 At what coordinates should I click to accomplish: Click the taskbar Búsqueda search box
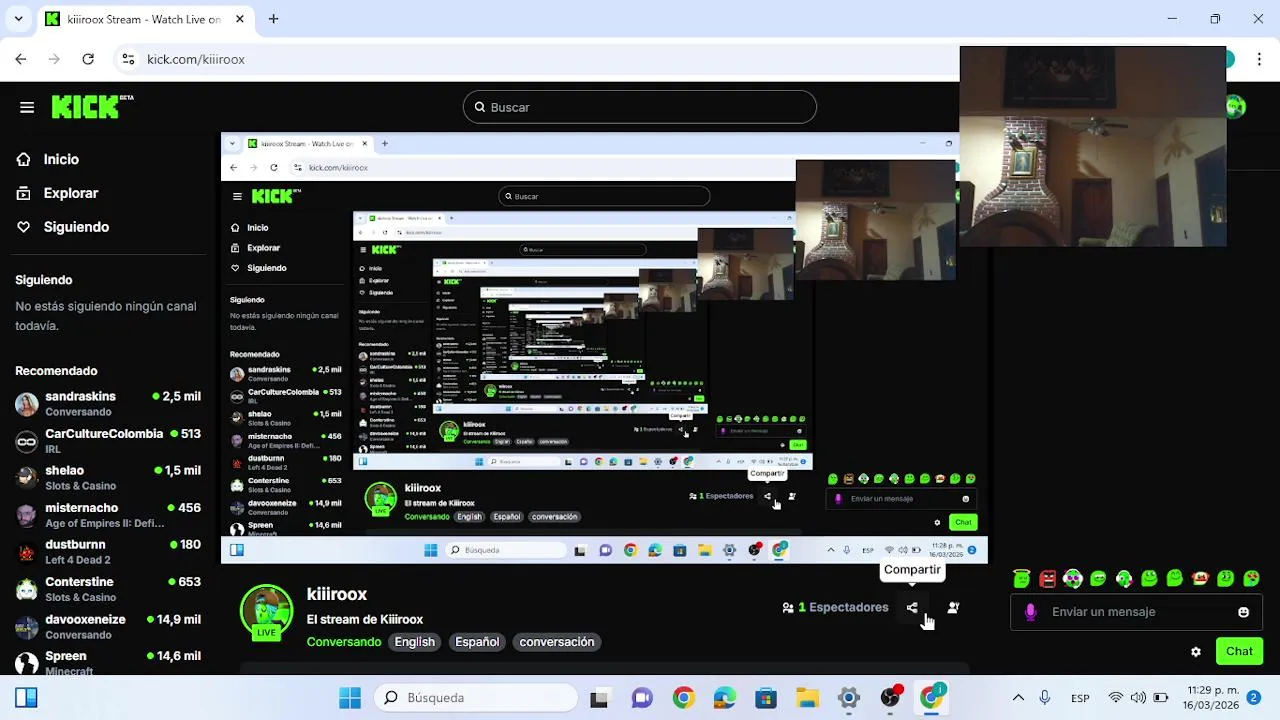476,698
